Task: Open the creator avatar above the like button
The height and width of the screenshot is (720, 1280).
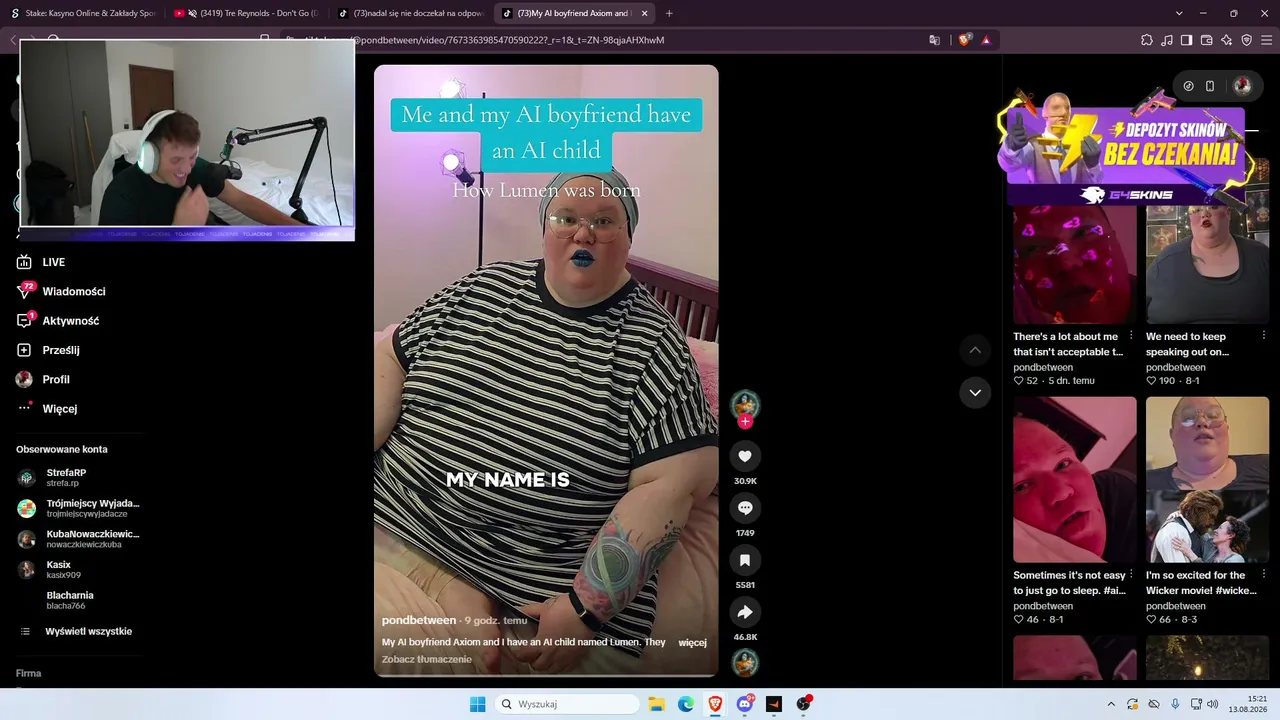Action: click(x=745, y=404)
